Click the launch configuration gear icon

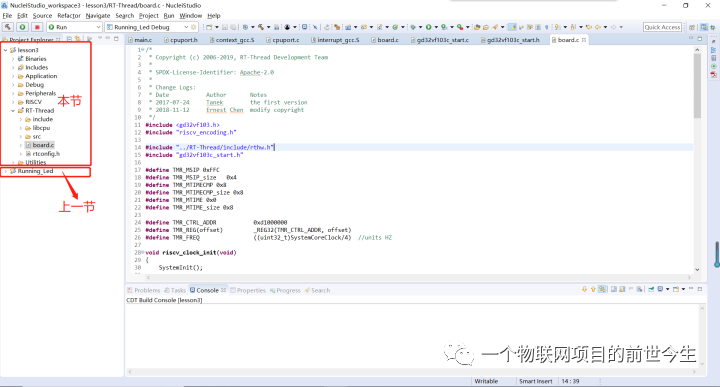(x=193, y=27)
